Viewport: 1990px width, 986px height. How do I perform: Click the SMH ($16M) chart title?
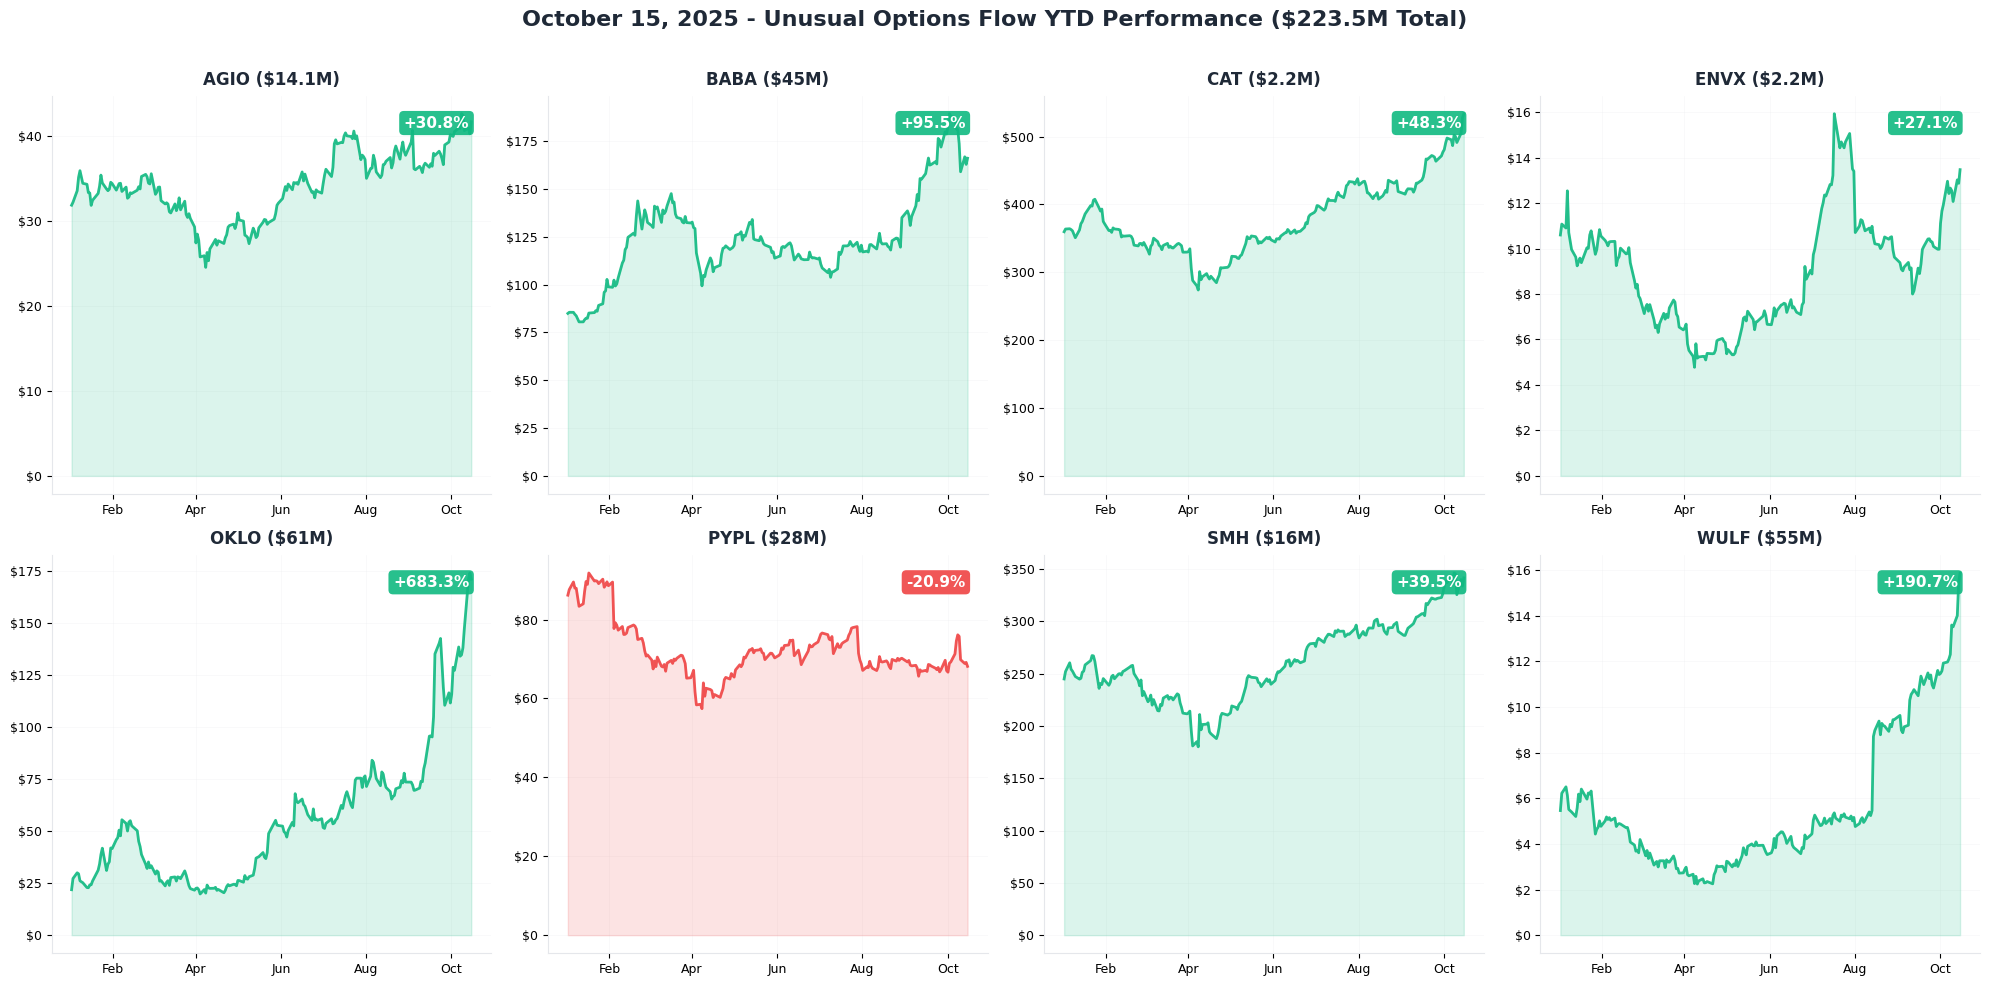click(x=1263, y=538)
